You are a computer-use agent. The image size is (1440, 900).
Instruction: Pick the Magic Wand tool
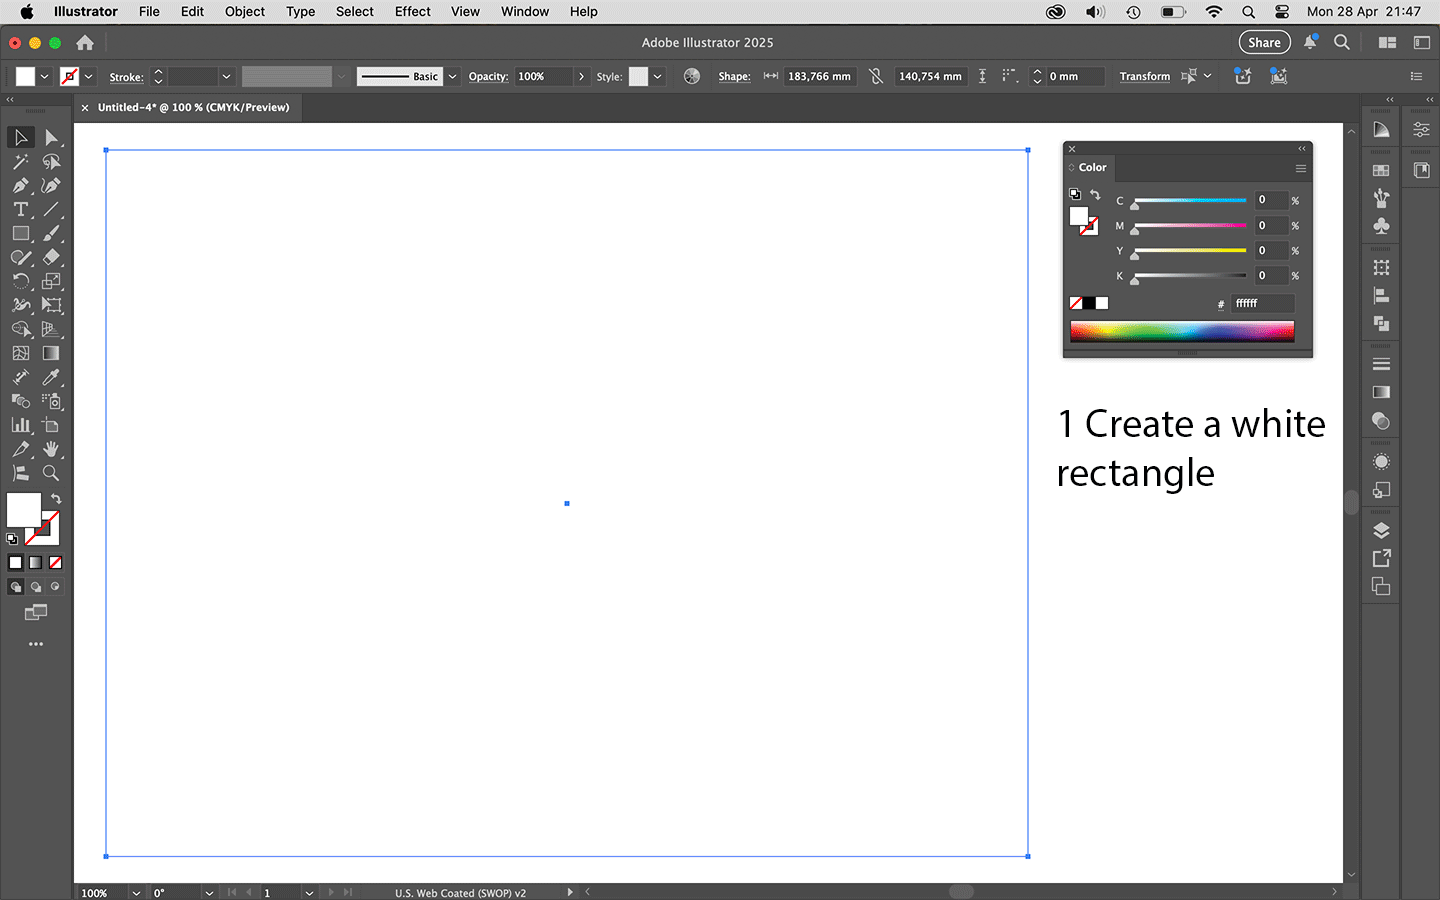click(x=20, y=161)
